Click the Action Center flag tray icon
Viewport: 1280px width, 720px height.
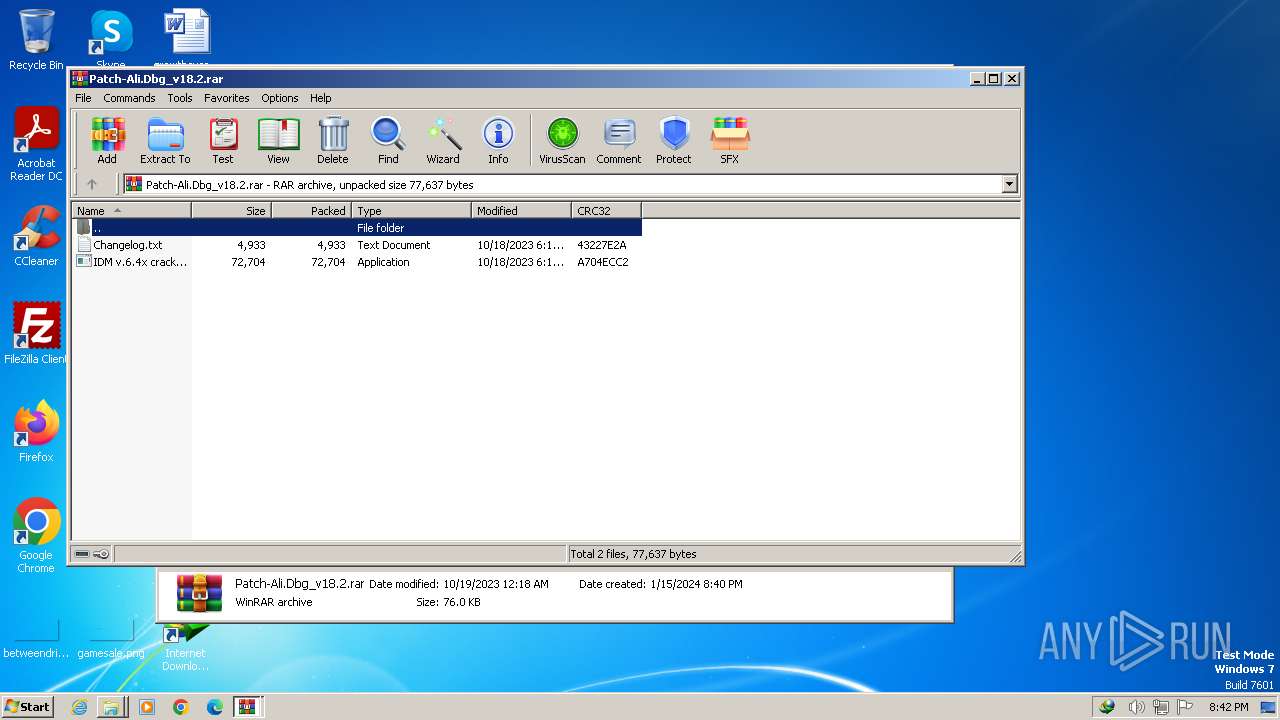[1185, 707]
